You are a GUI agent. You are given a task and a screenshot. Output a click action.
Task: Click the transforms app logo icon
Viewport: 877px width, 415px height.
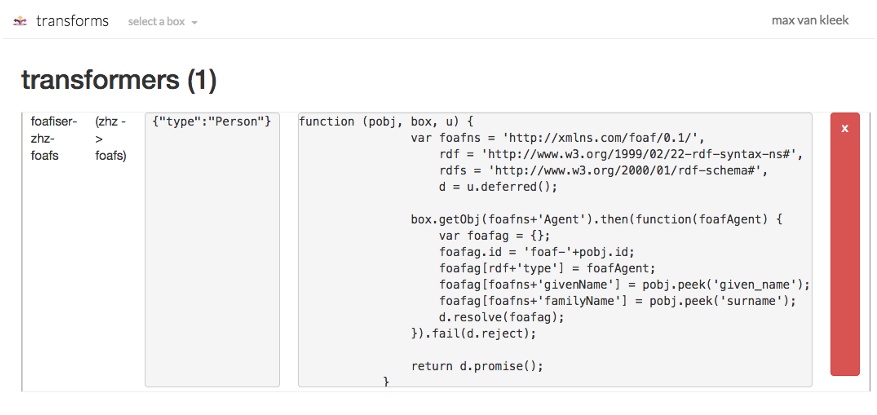tap(20, 21)
